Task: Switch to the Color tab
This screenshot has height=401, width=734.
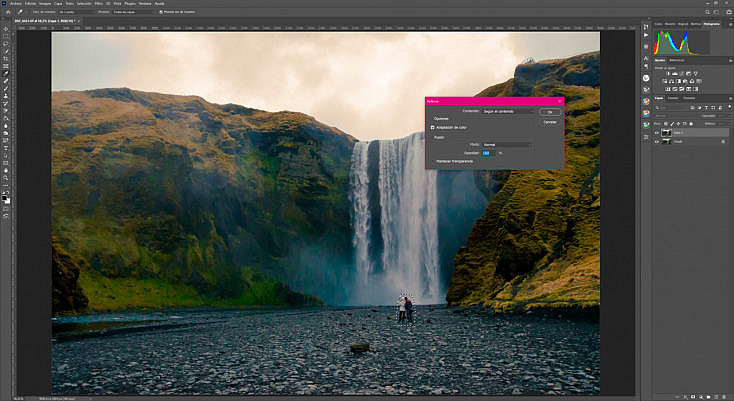Action: point(659,24)
